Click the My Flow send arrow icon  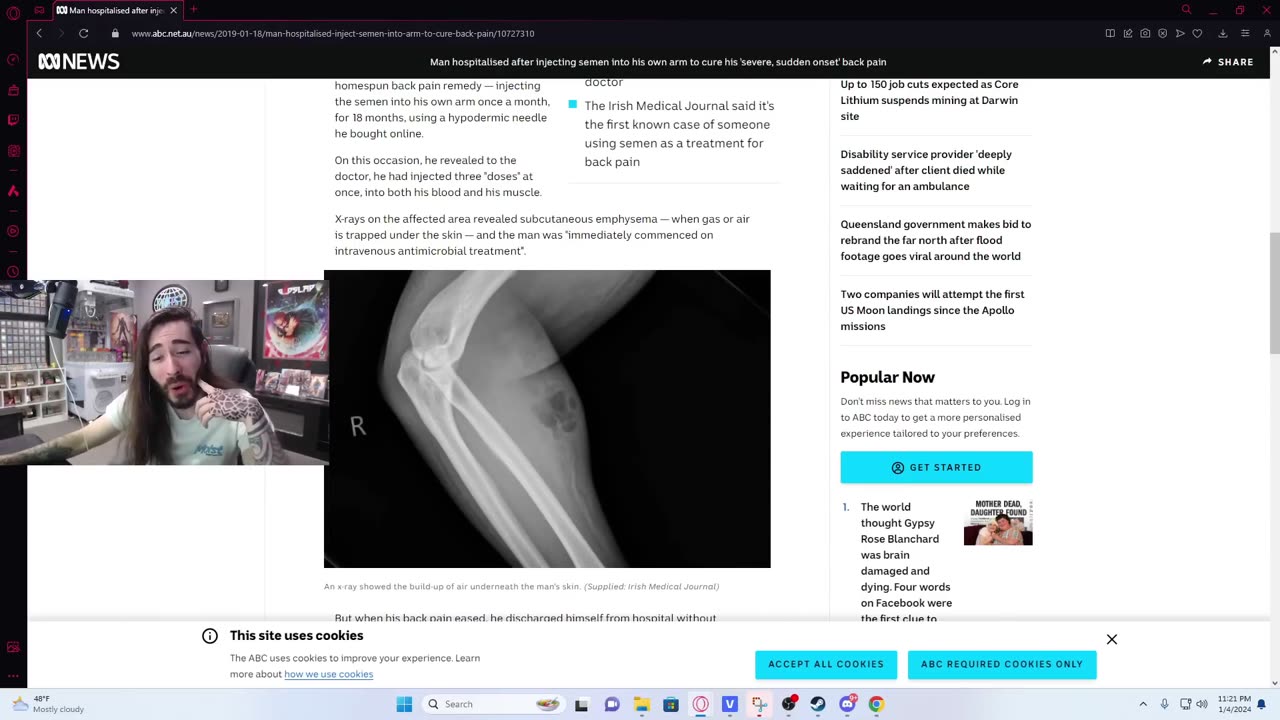coord(1180,33)
